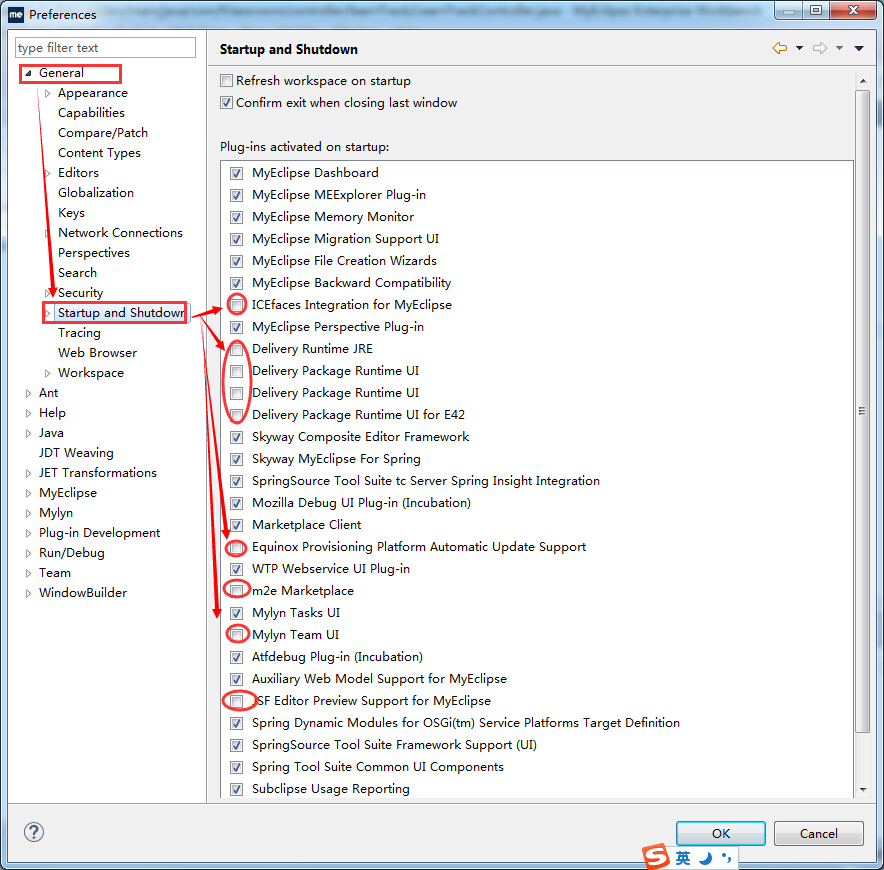The height and width of the screenshot is (870, 884).
Task: Select Skyway MyEclipse For Spring row text
Action: pos(336,459)
